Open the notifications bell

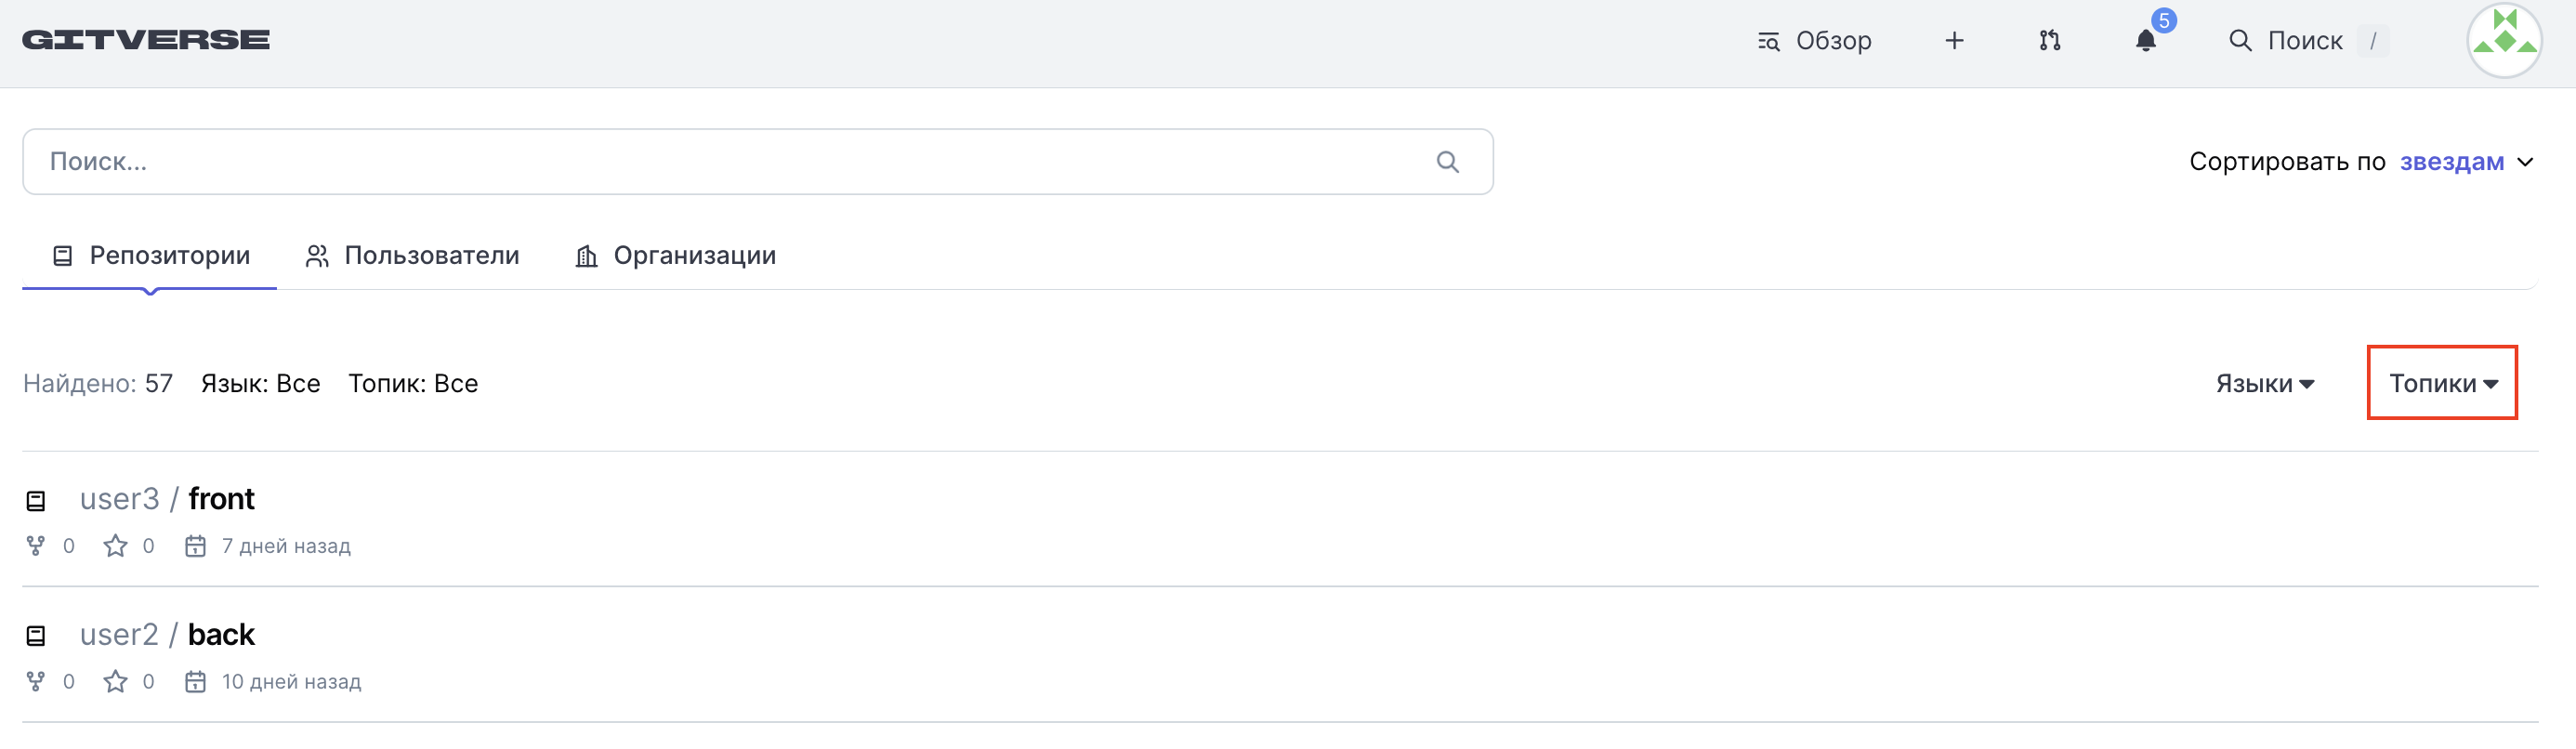[2145, 41]
